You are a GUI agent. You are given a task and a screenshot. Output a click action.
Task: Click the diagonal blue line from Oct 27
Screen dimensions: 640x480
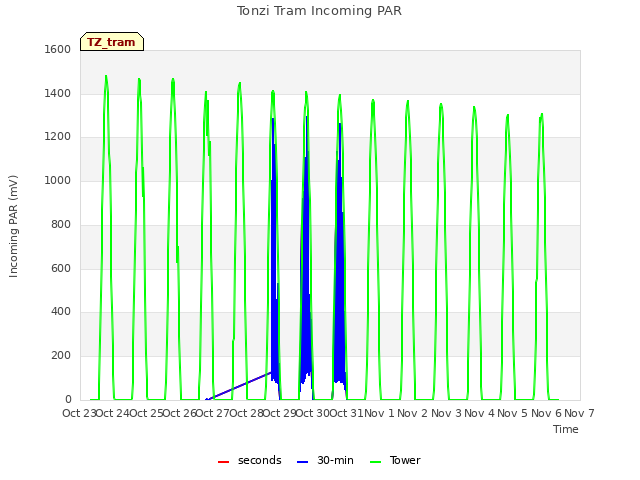coord(239,385)
